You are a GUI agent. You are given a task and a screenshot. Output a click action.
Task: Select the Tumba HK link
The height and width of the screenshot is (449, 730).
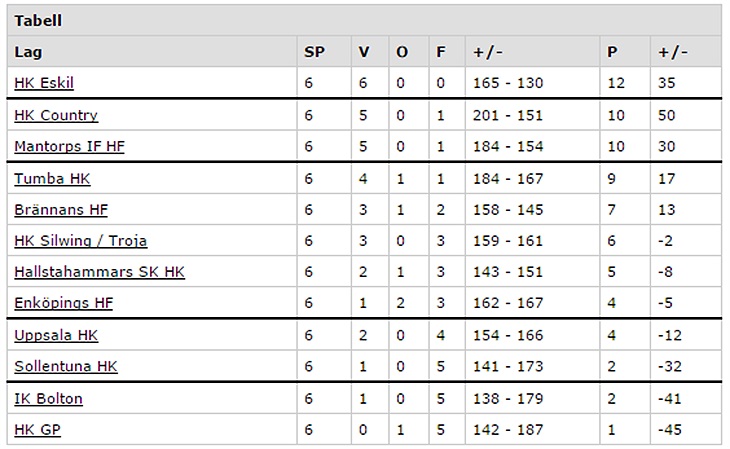(52, 178)
